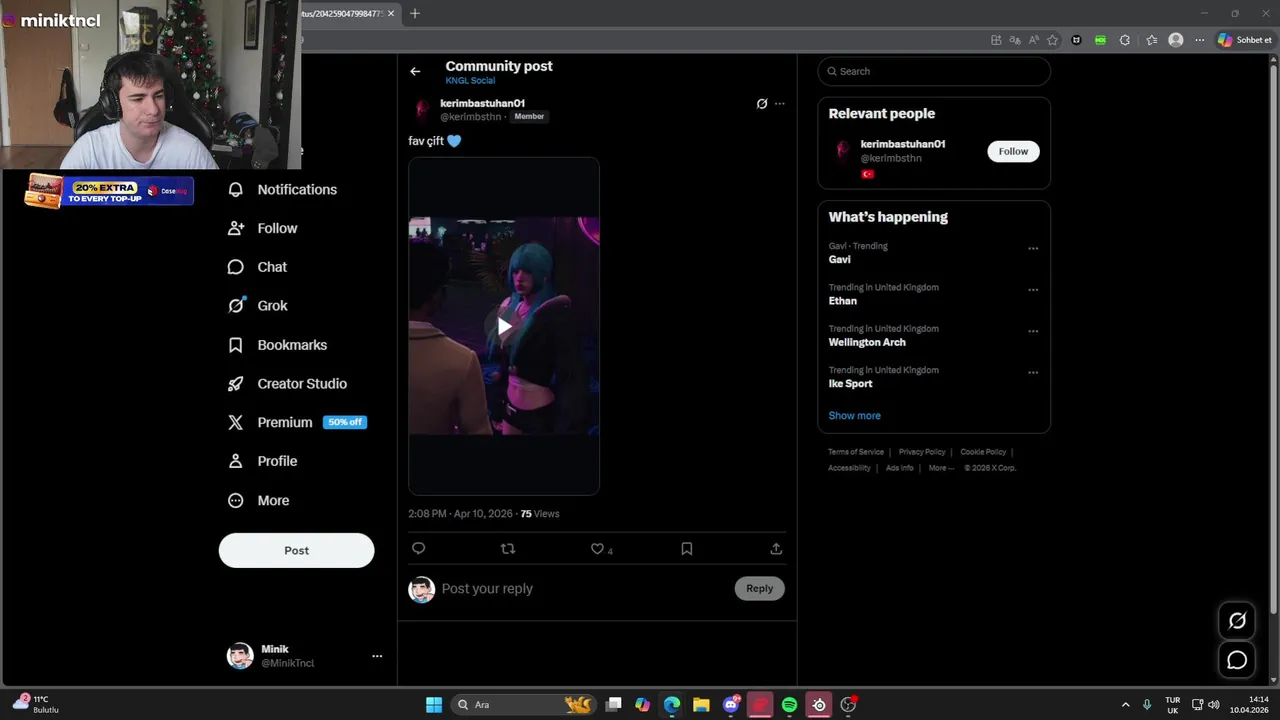Open options dots for Ike Sport trend
The height and width of the screenshot is (720, 1280).
click(1033, 372)
